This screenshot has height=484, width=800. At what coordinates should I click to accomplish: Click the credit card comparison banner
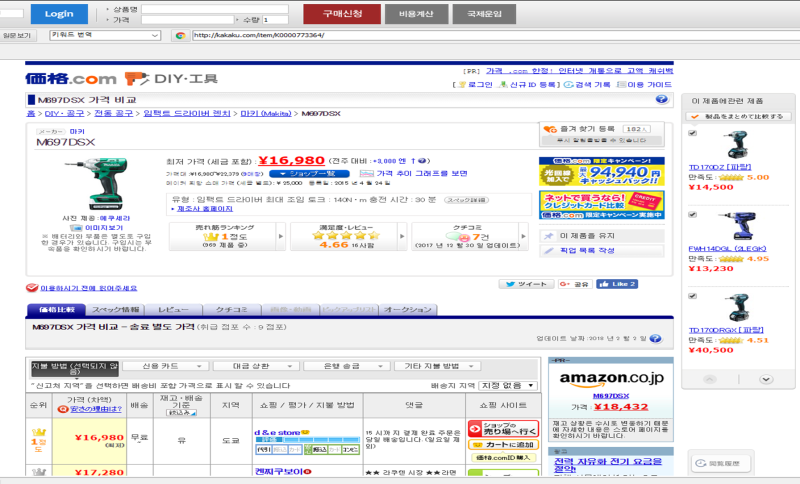pos(602,205)
